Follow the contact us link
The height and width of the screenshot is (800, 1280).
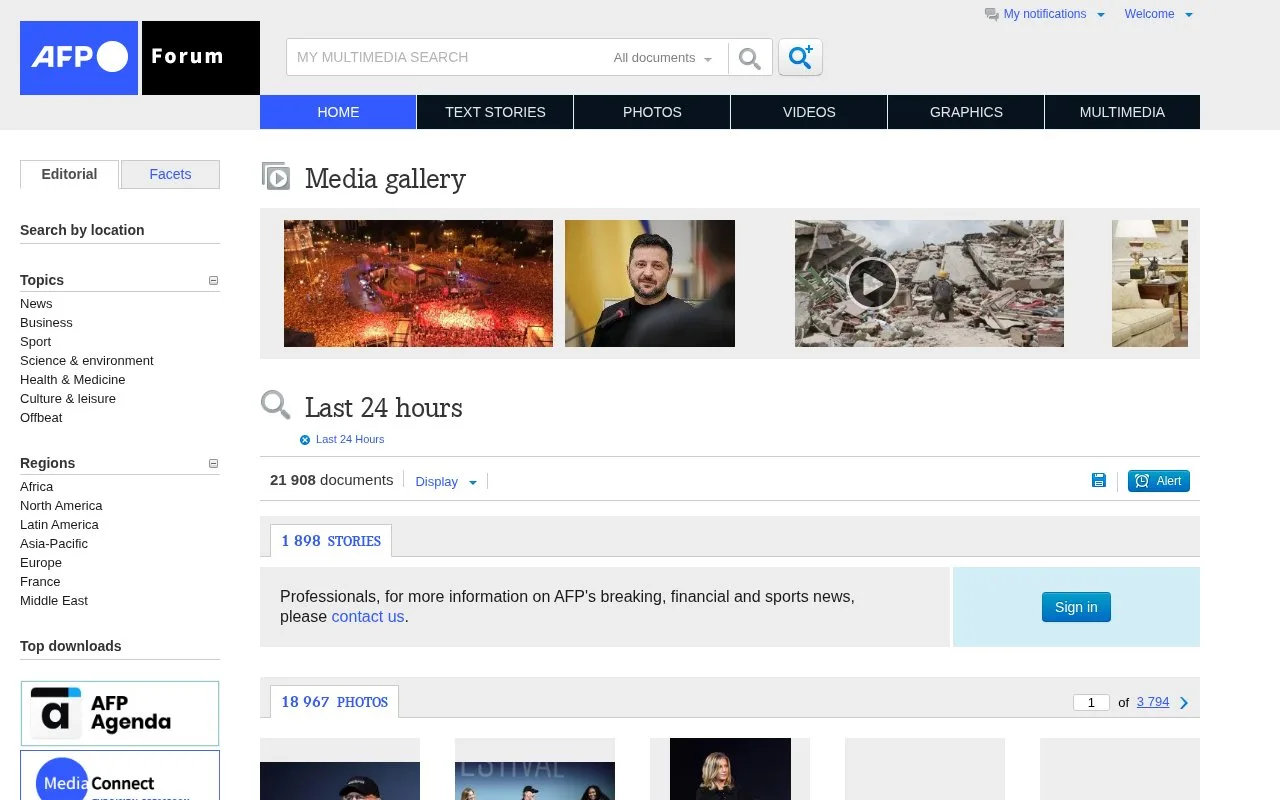click(x=368, y=617)
